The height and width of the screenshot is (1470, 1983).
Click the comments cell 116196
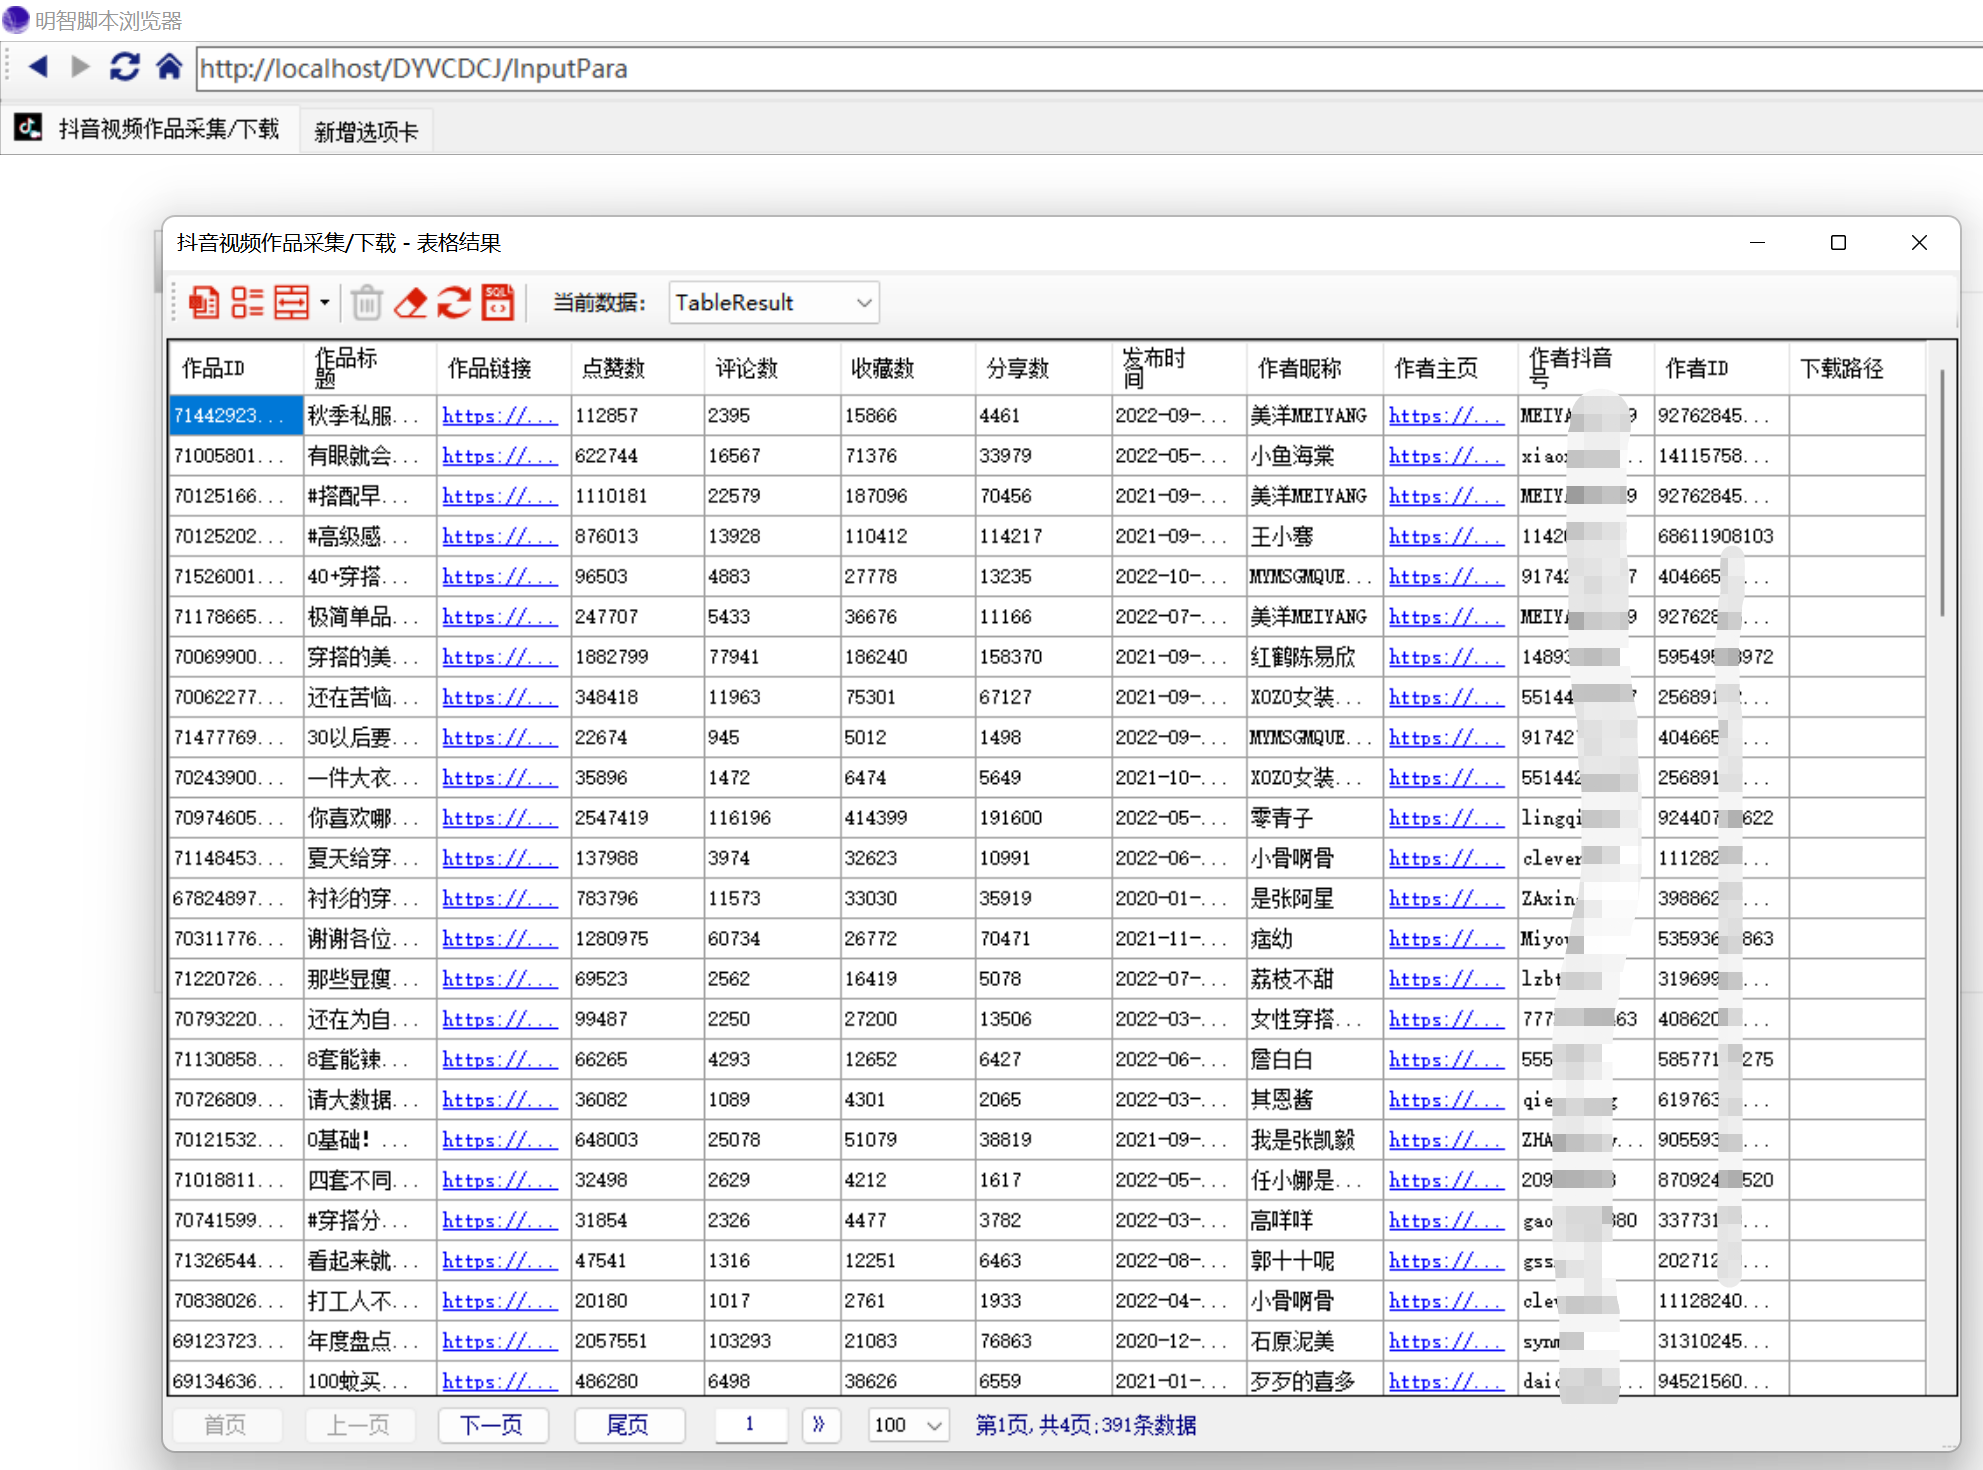(x=772, y=818)
